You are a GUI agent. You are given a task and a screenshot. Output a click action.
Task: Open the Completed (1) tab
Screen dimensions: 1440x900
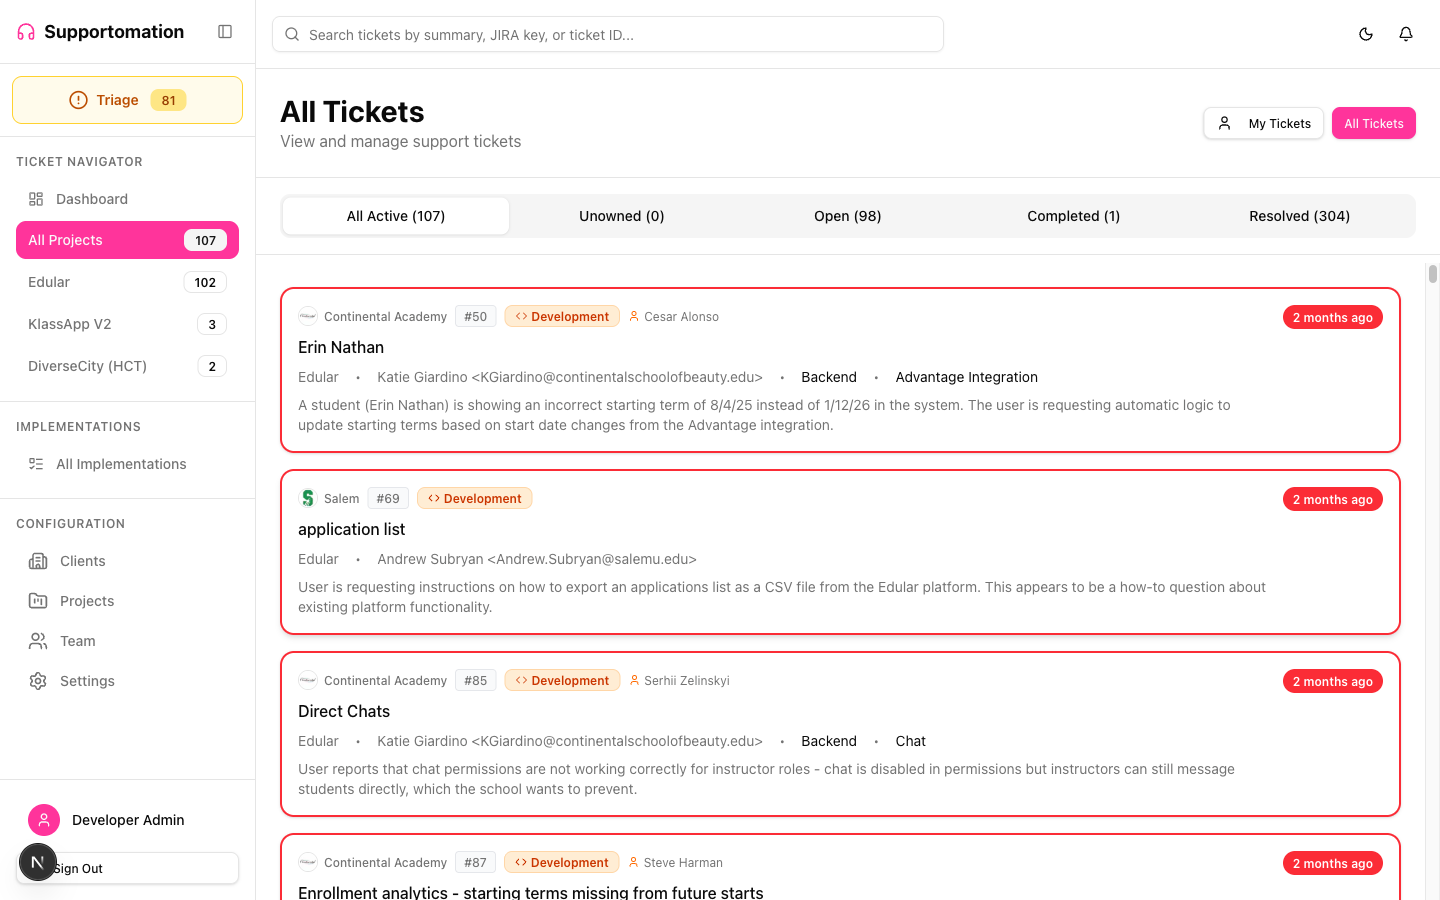point(1073,216)
